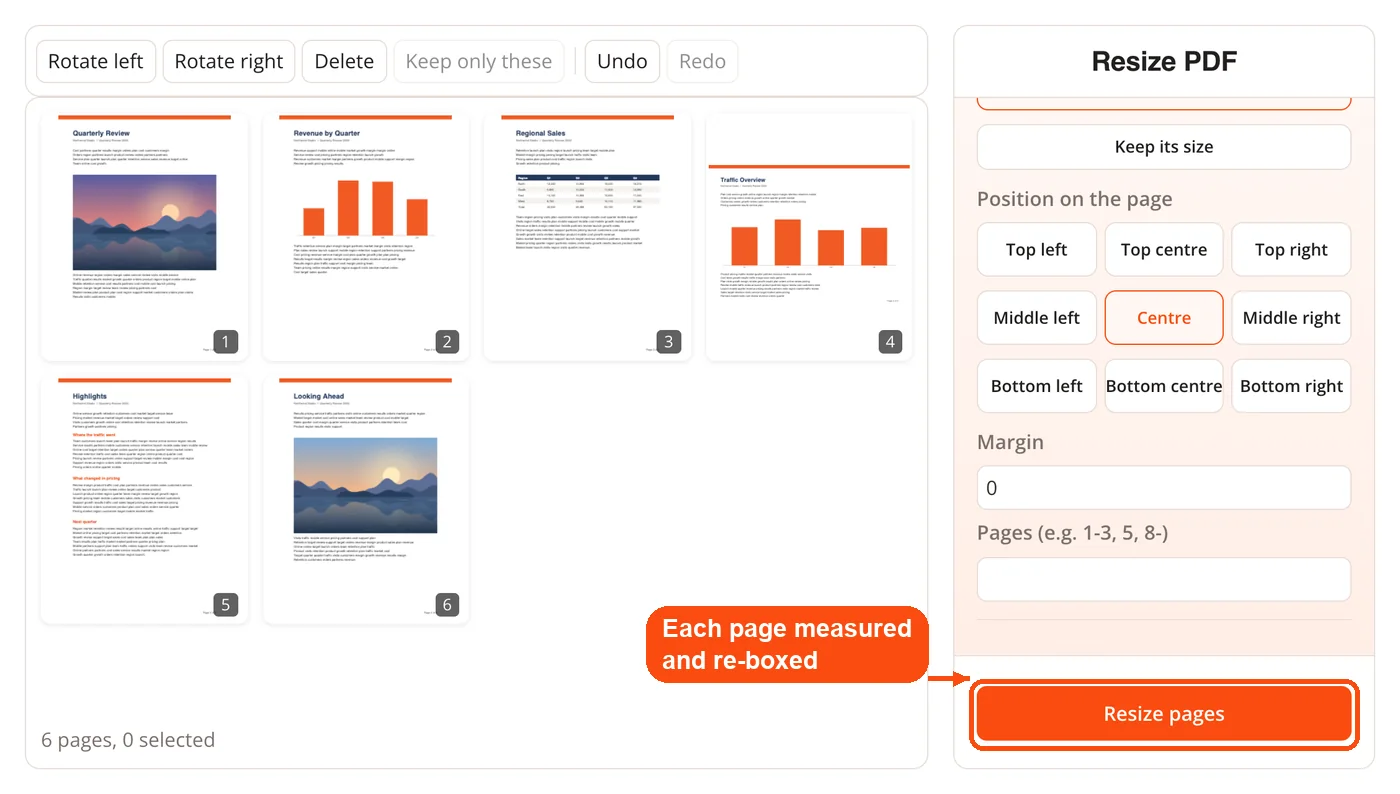1400x794 pixels.
Task: Select page 2 Revenue by Quarter thumbnail
Action: 366,236
